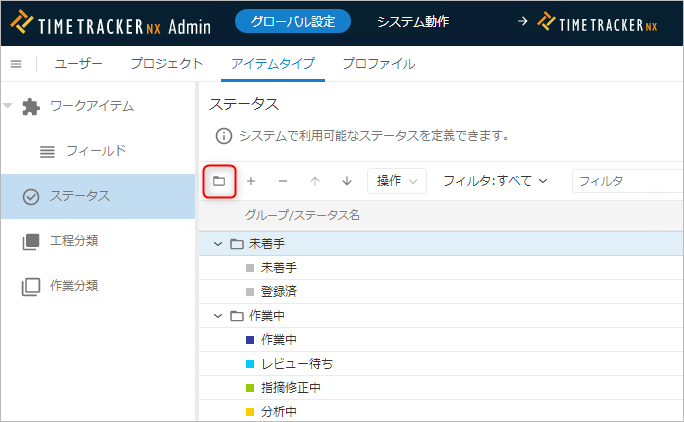The width and height of the screenshot is (684, 422).
Task: Click the minus icon to remove status
Action: click(x=283, y=181)
